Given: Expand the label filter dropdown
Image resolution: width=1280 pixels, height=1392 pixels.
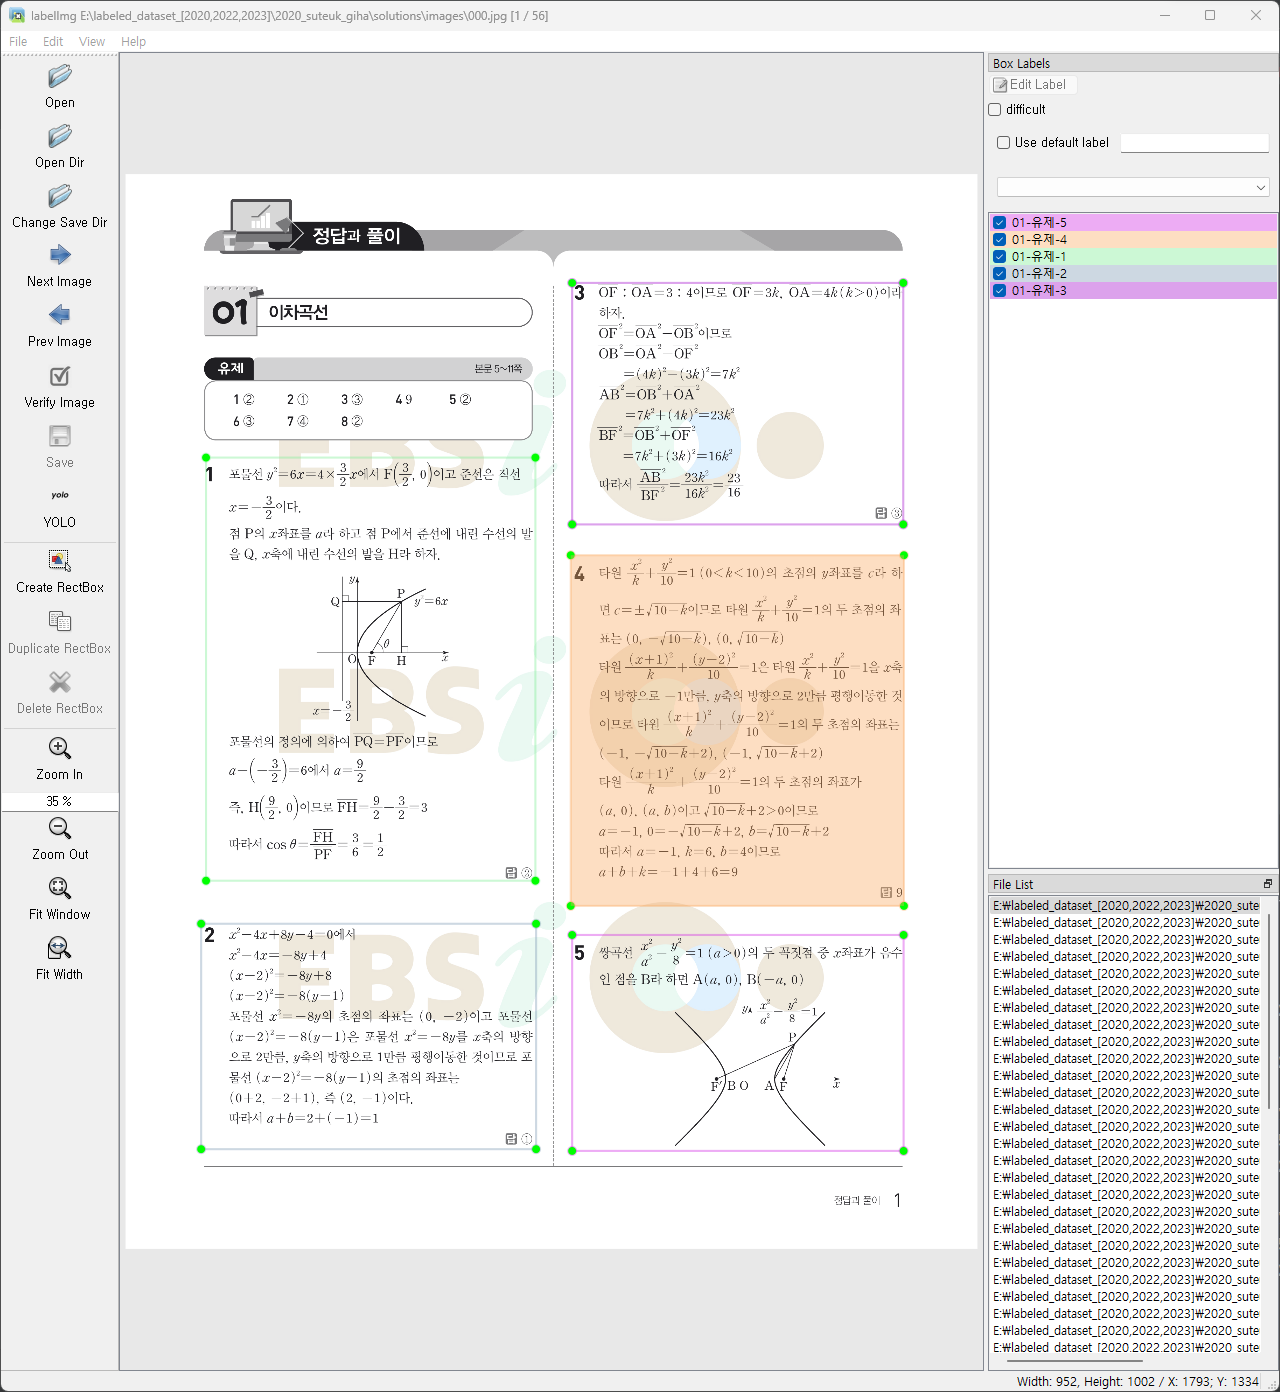Looking at the screenshot, I should pos(1133,187).
